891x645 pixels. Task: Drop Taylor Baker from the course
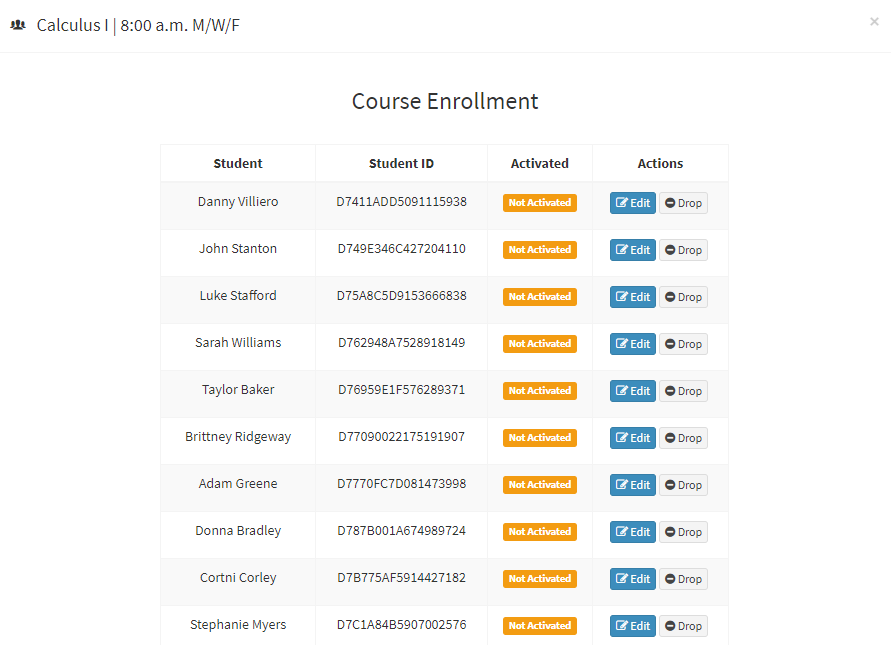(684, 391)
